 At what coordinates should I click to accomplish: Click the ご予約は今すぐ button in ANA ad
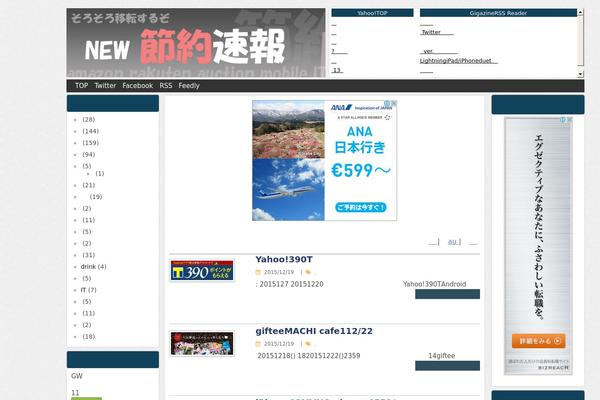(361, 207)
